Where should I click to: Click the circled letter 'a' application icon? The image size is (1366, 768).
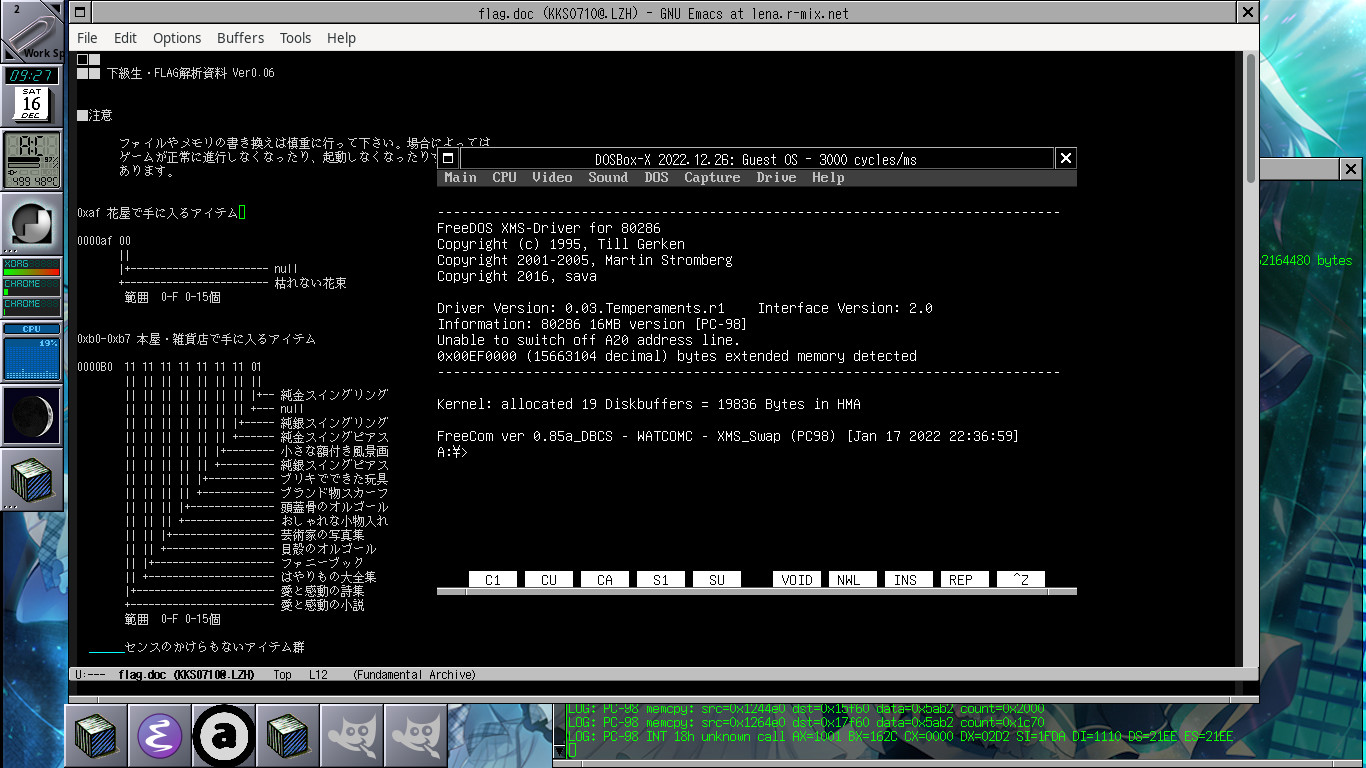click(224, 736)
